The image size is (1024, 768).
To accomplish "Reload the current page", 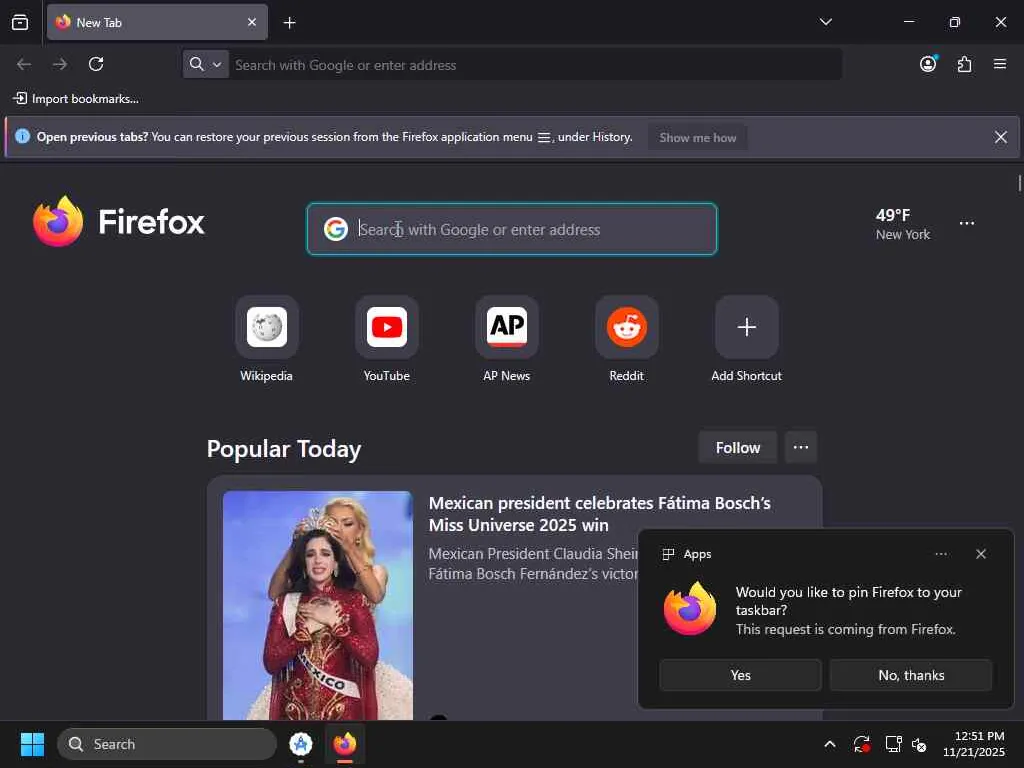I will [96, 64].
